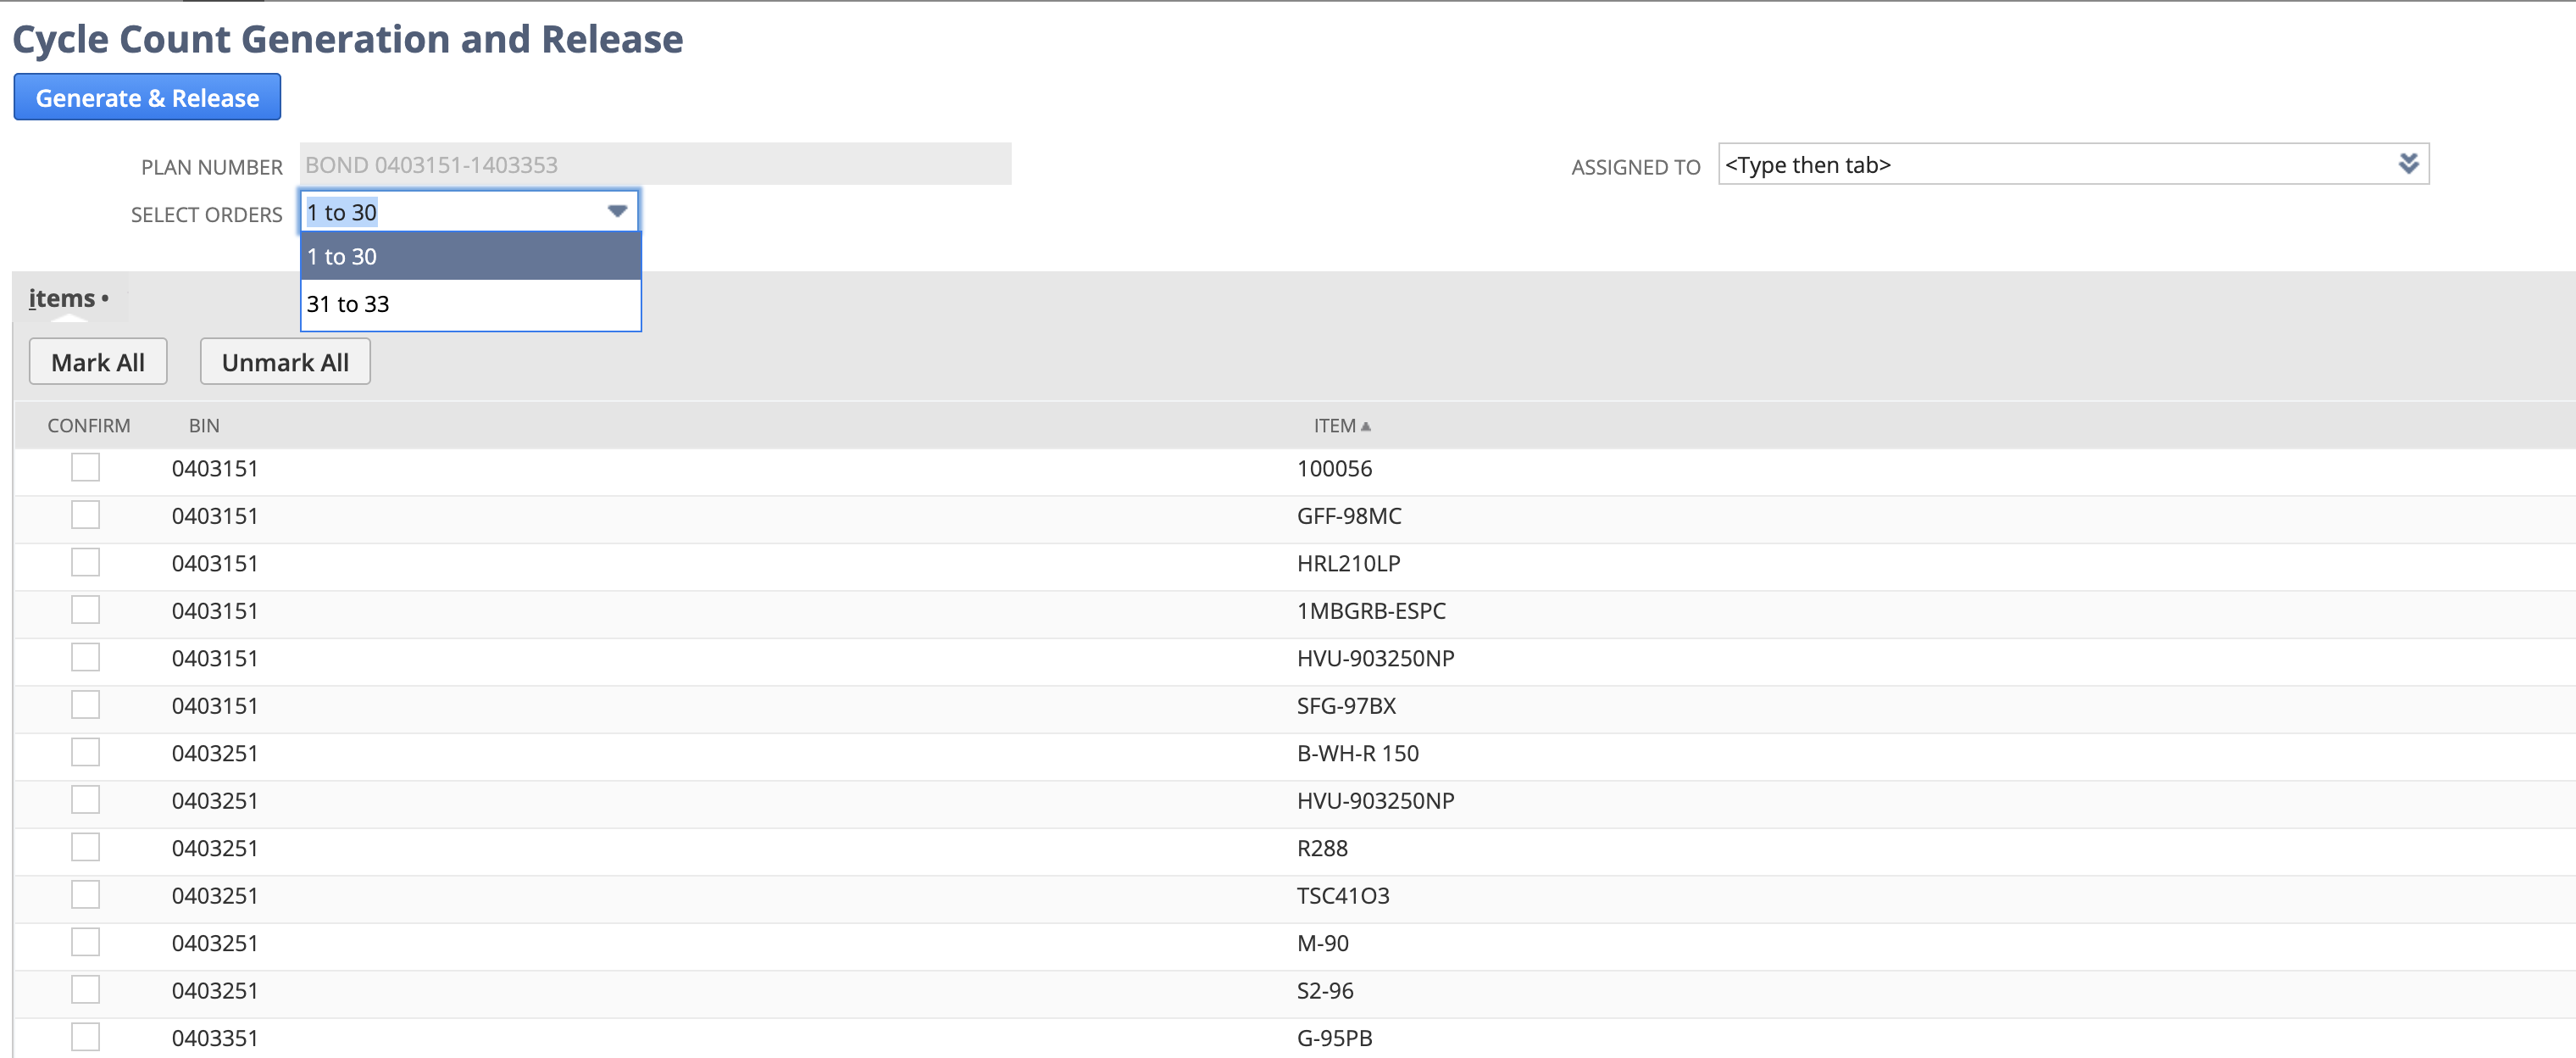The height and width of the screenshot is (1058, 2576).
Task: Click the BIN column header
Action: click(204, 425)
